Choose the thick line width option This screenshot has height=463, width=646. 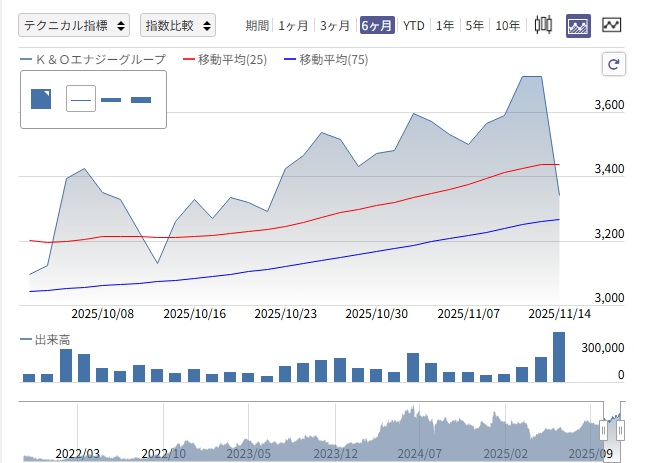point(141,99)
